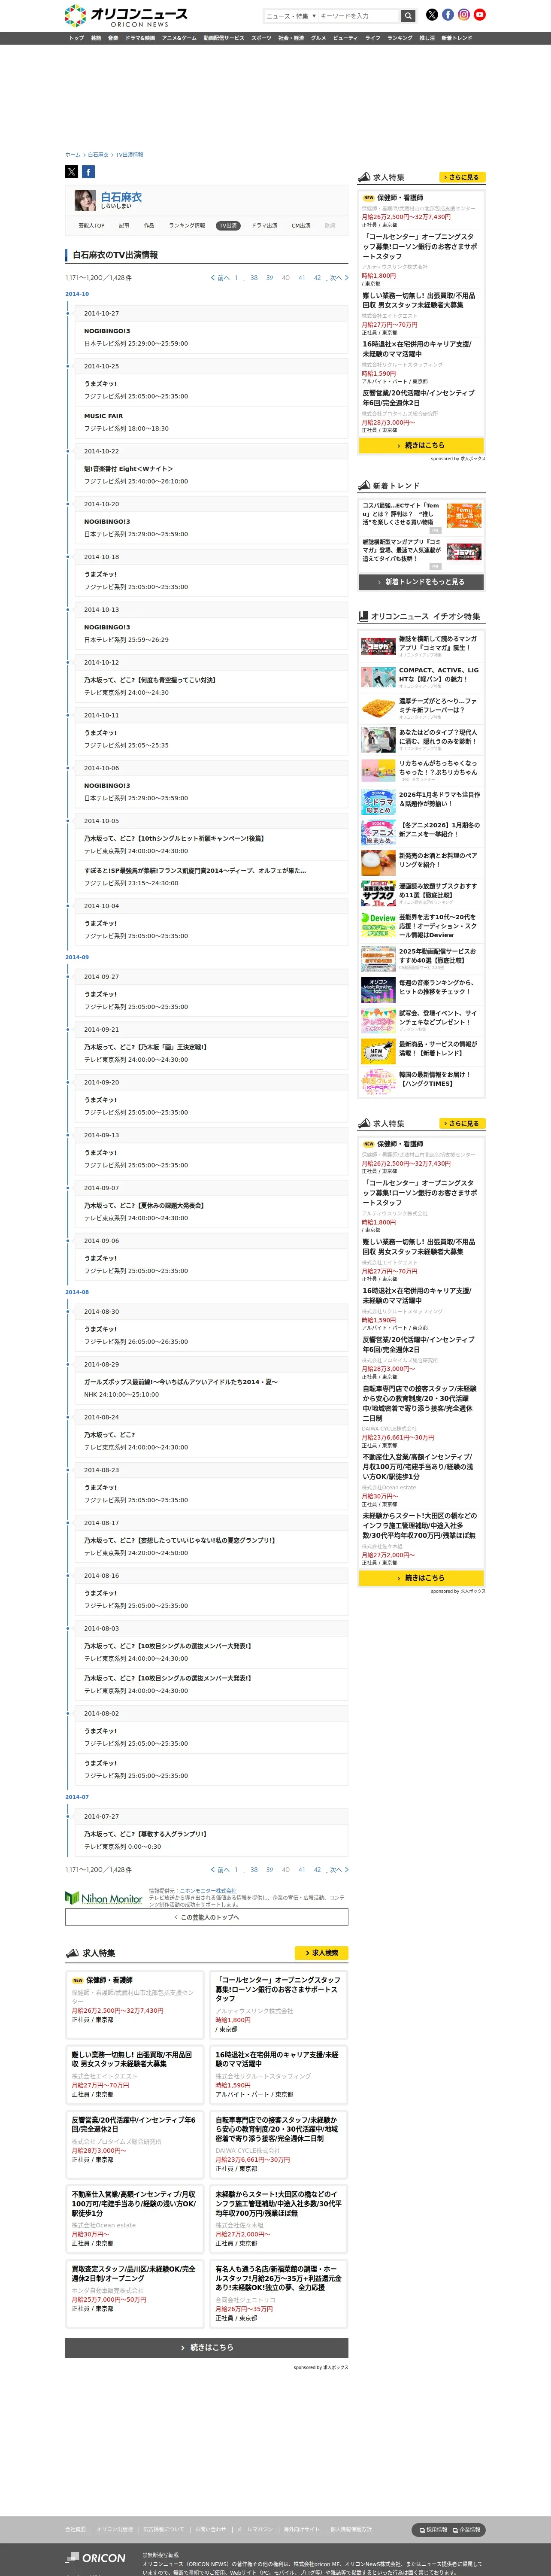The height and width of the screenshot is (2576, 551).
Task: Click the 企業情報 footer button
Action: pyautogui.click(x=466, y=2530)
